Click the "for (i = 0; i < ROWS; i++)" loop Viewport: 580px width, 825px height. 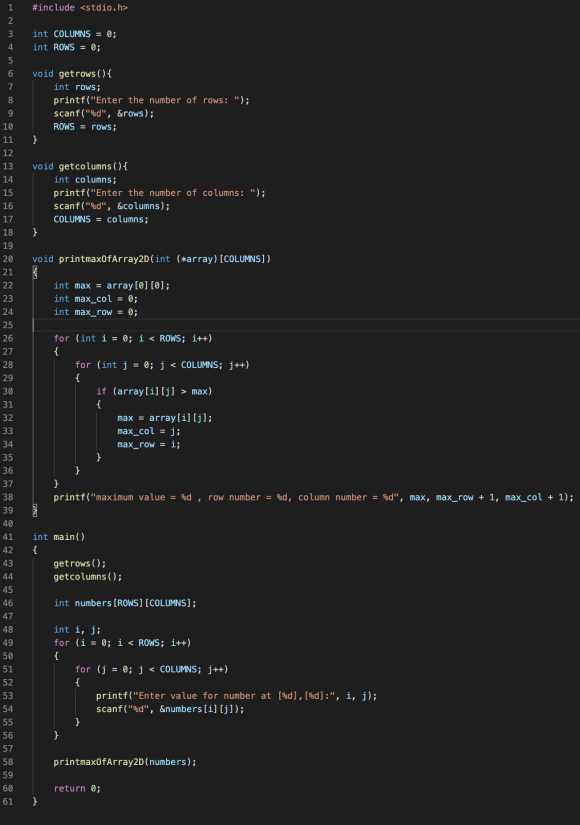point(122,642)
